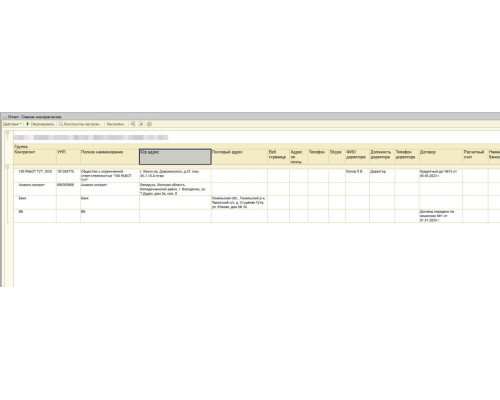The image size is (500, 400).
Task: Click the save settings icon in toolbar
Action: (x=141, y=124)
